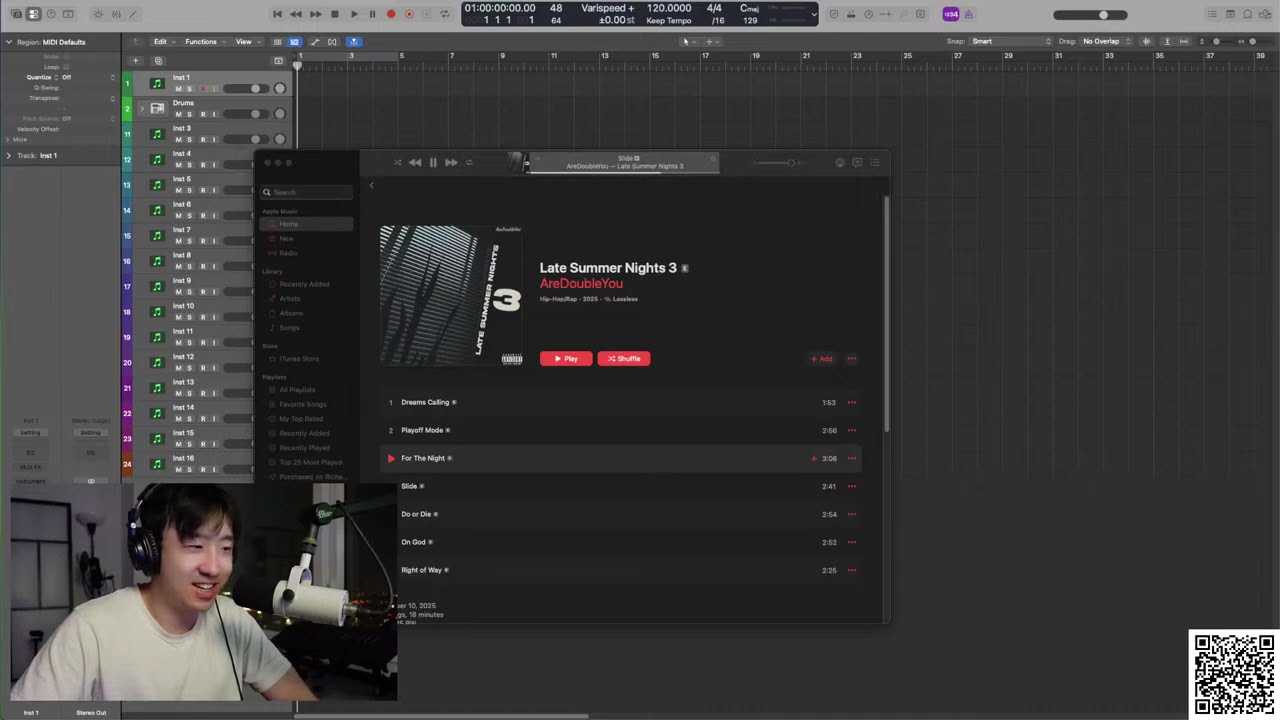Open the Logic media Browsers icon

pos(1264,14)
